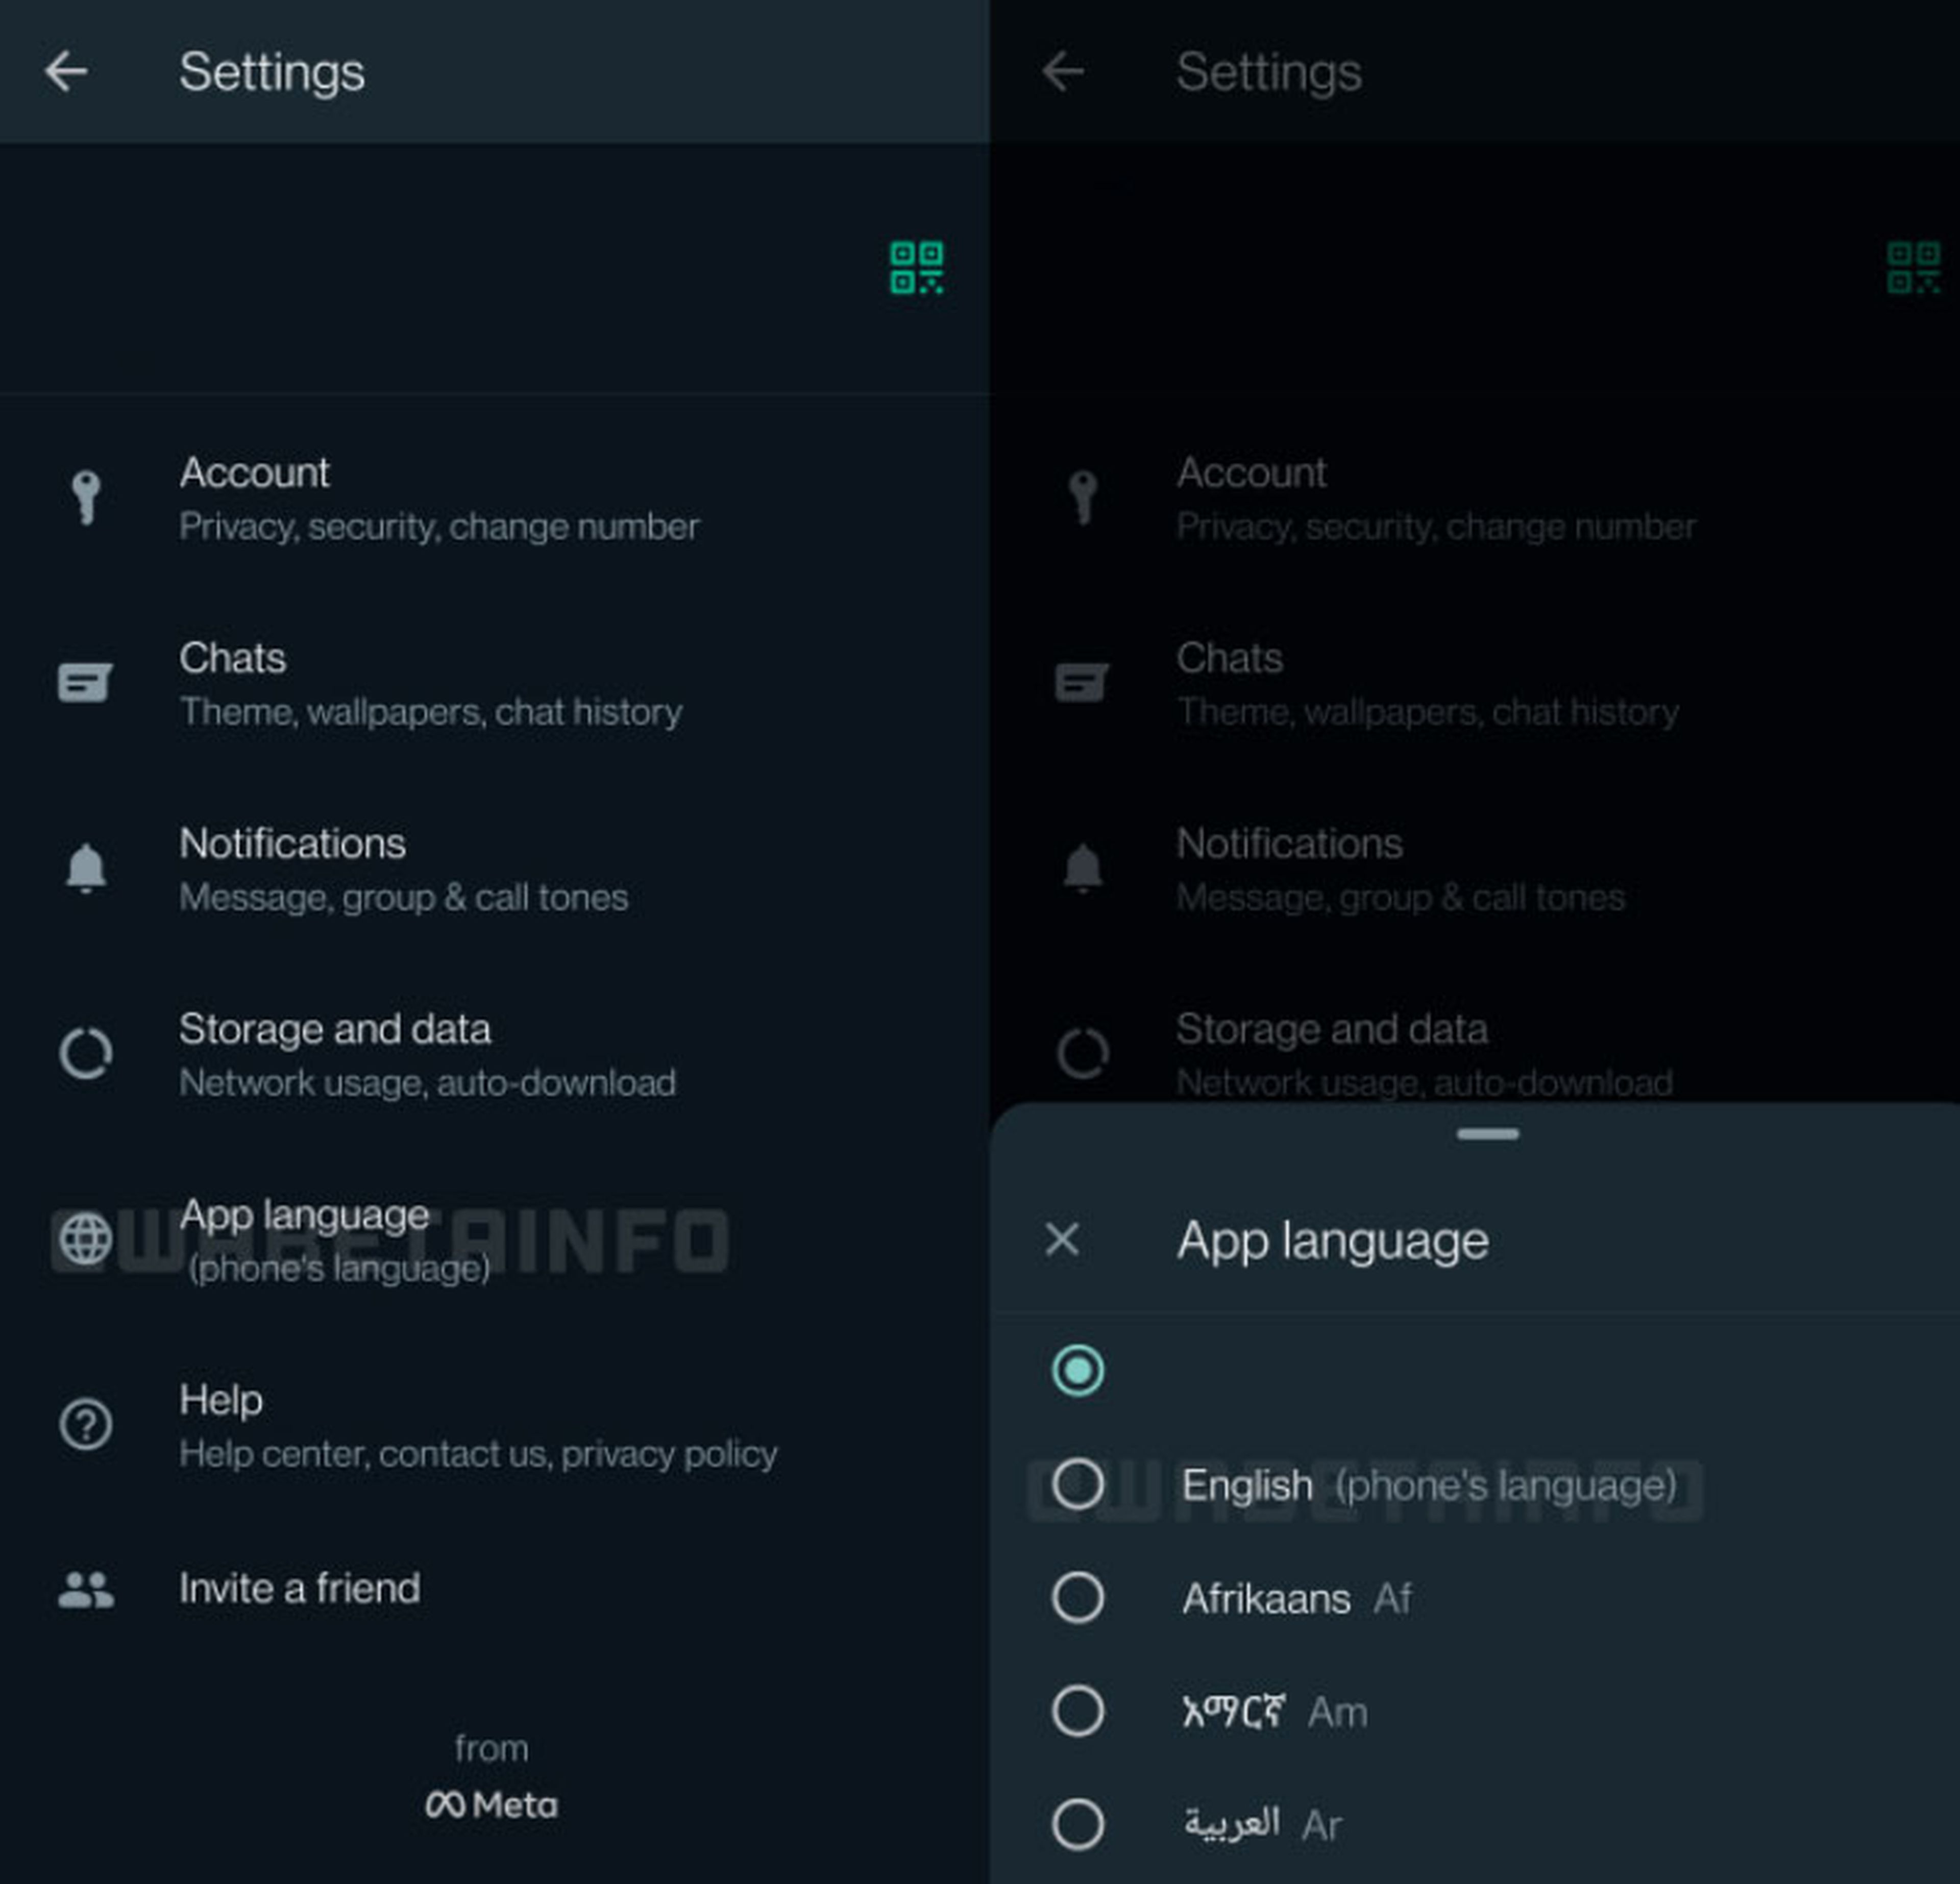Click dimmed 'Account' title in right panel

coord(1251,473)
